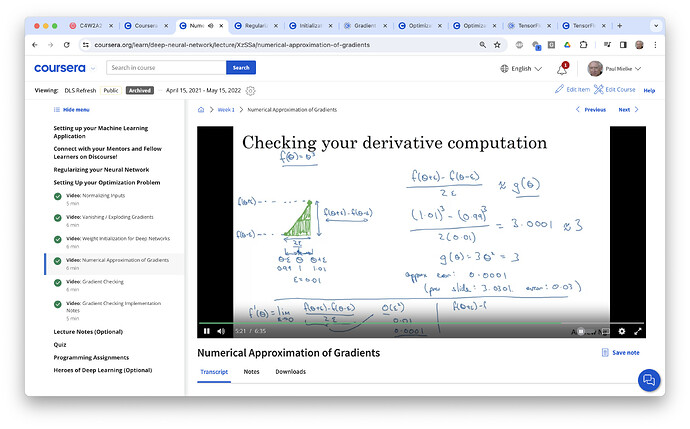Go back in browser
Screen dimensions: 690x429
pos(35,45)
